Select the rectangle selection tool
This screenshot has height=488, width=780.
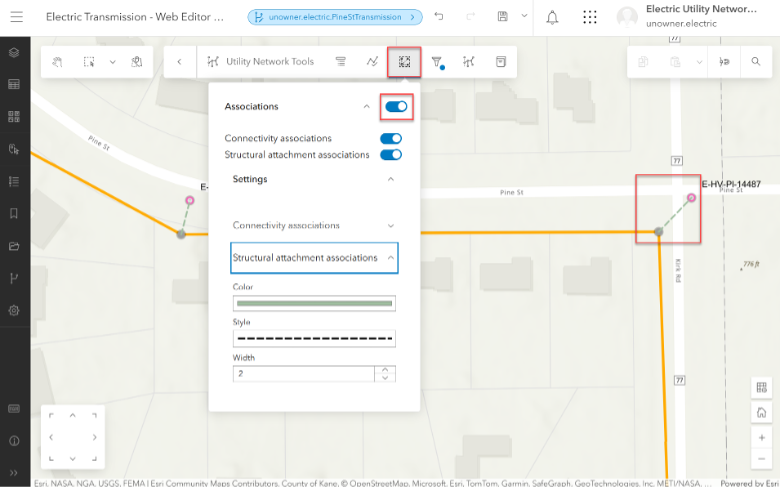click(89, 62)
